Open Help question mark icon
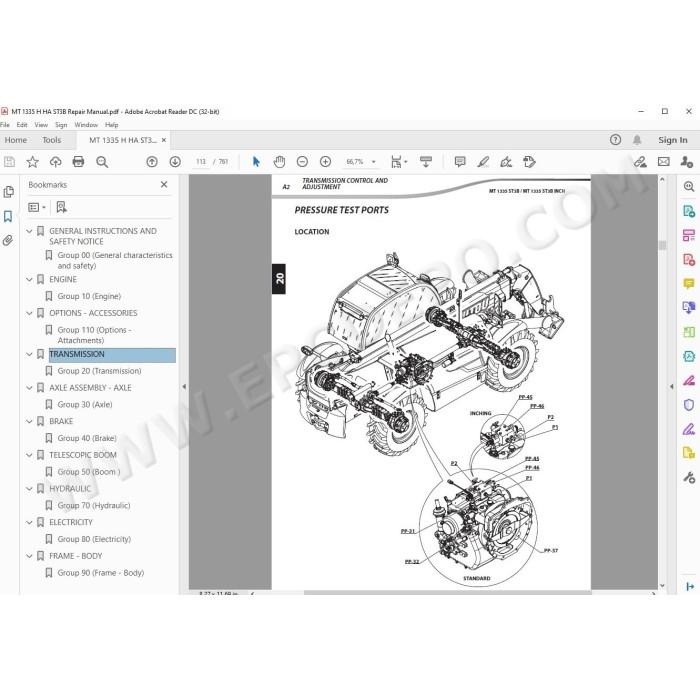The width and height of the screenshot is (700, 700). (x=615, y=140)
